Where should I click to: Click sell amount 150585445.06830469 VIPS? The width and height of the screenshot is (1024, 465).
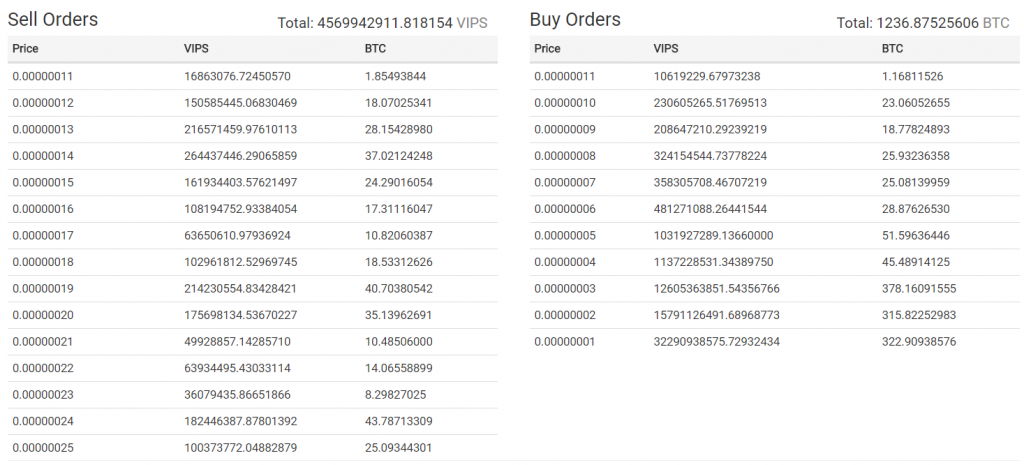pos(240,103)
